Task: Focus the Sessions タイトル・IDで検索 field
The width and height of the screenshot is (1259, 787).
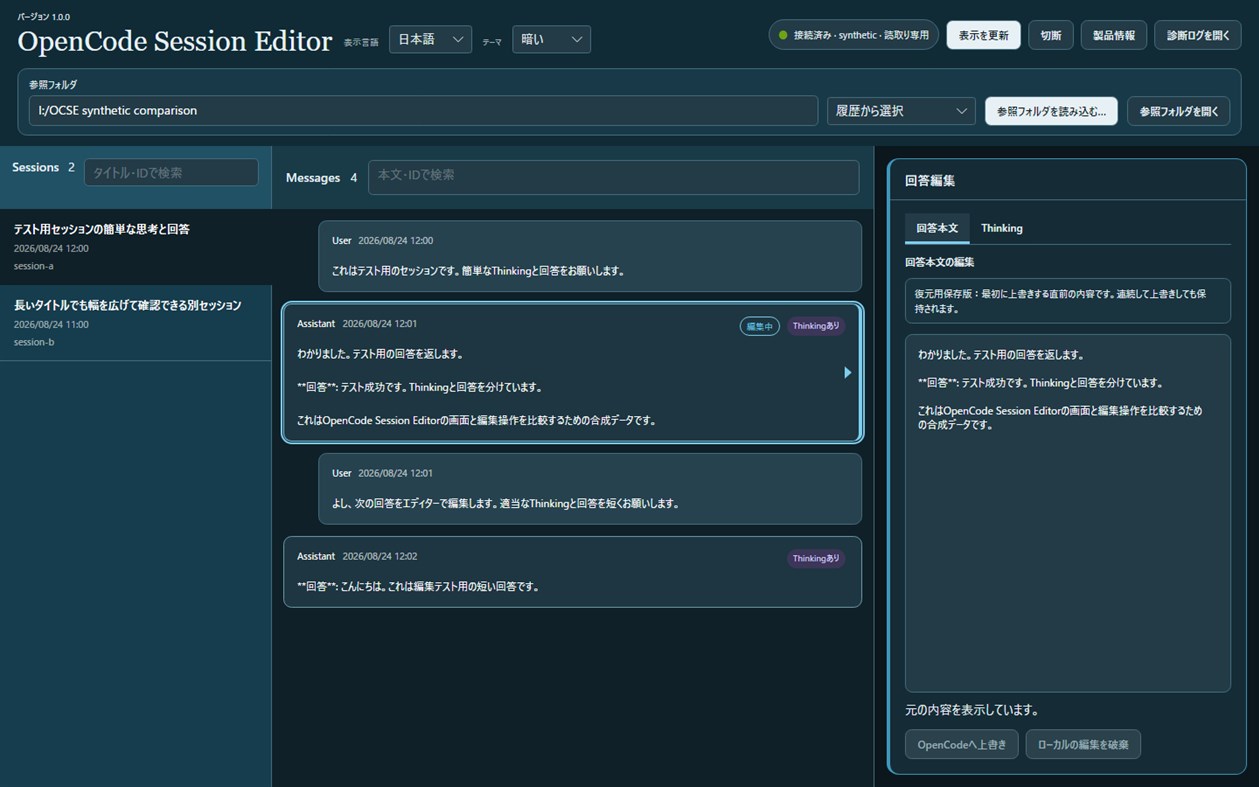Action: pos(171,172)
